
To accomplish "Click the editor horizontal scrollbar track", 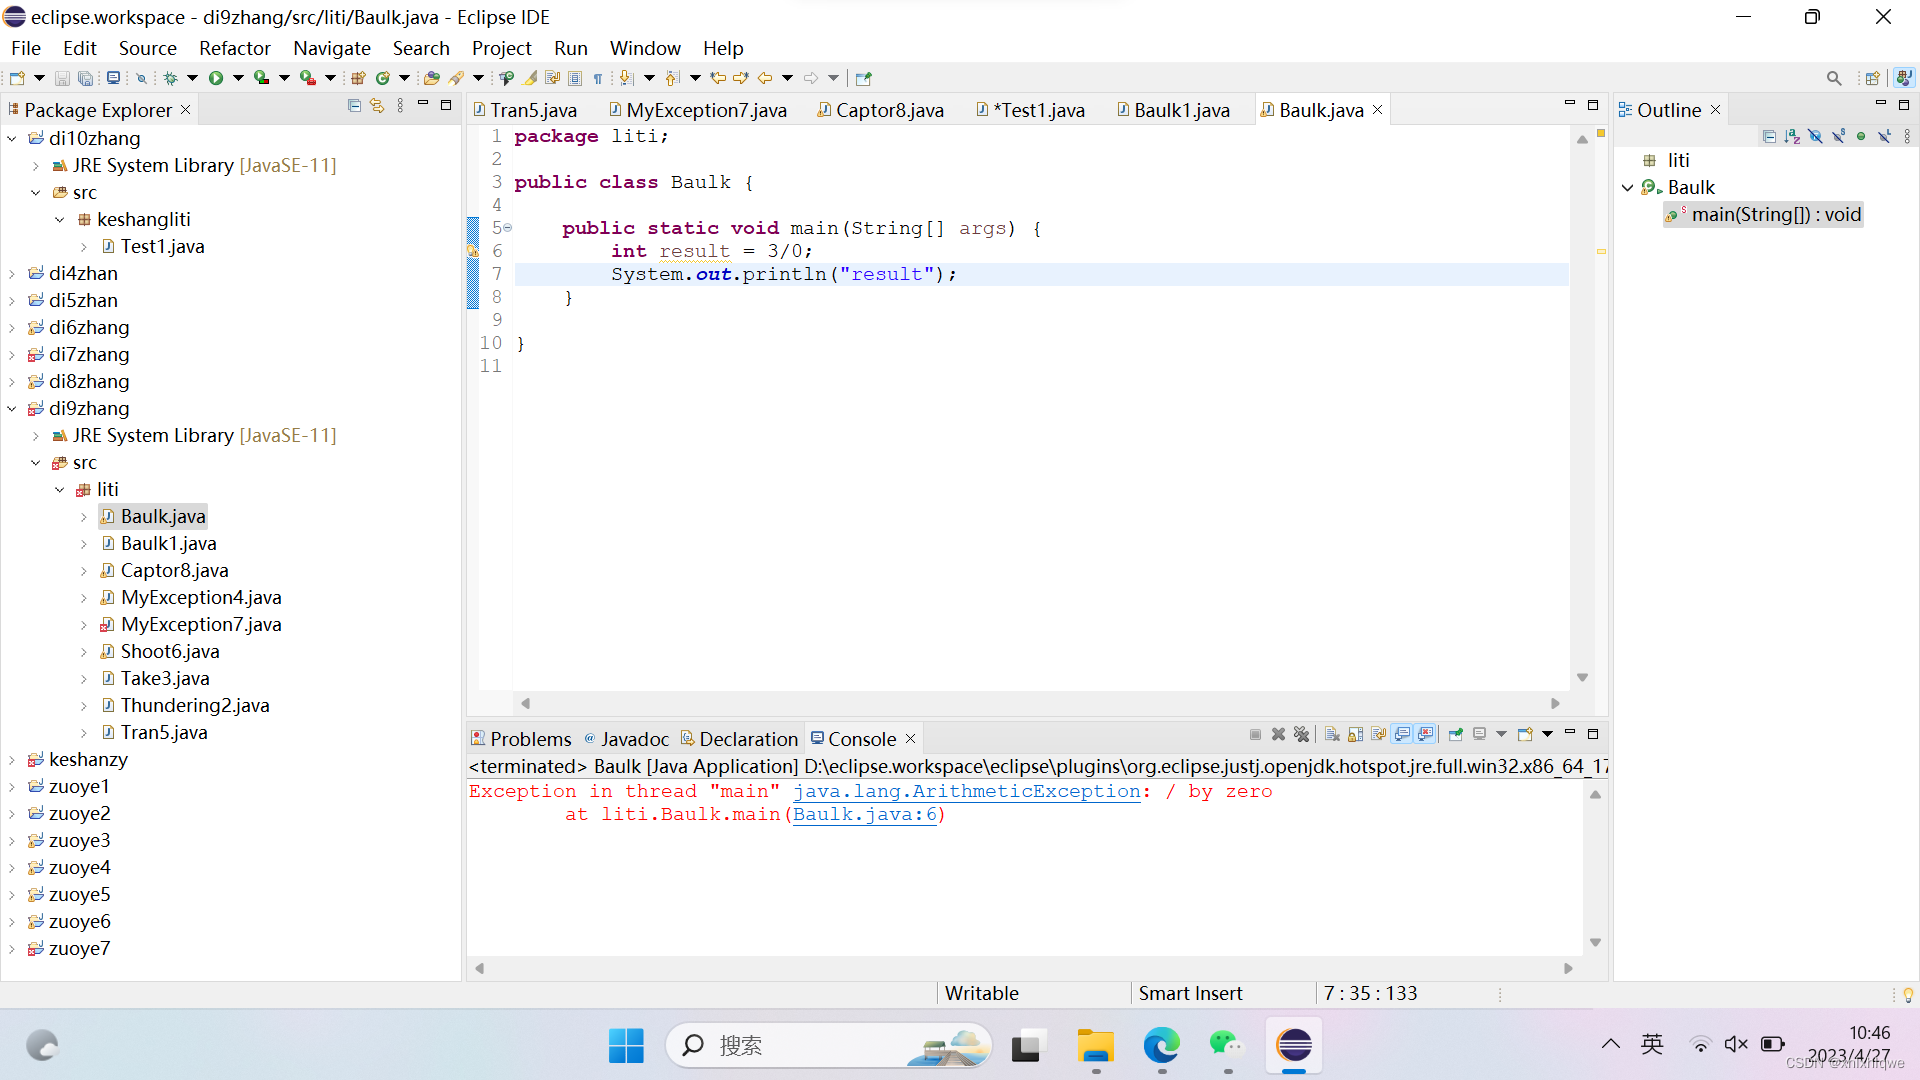I will (1040, 704).
